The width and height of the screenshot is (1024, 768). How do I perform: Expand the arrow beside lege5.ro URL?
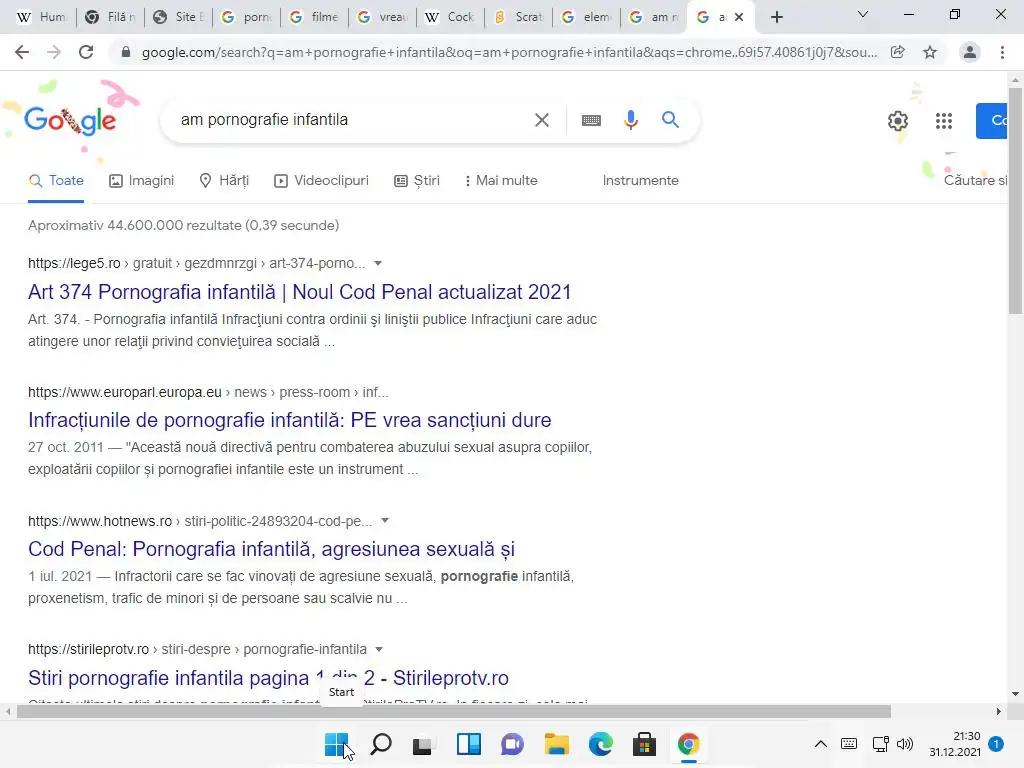tap(377, 263)
